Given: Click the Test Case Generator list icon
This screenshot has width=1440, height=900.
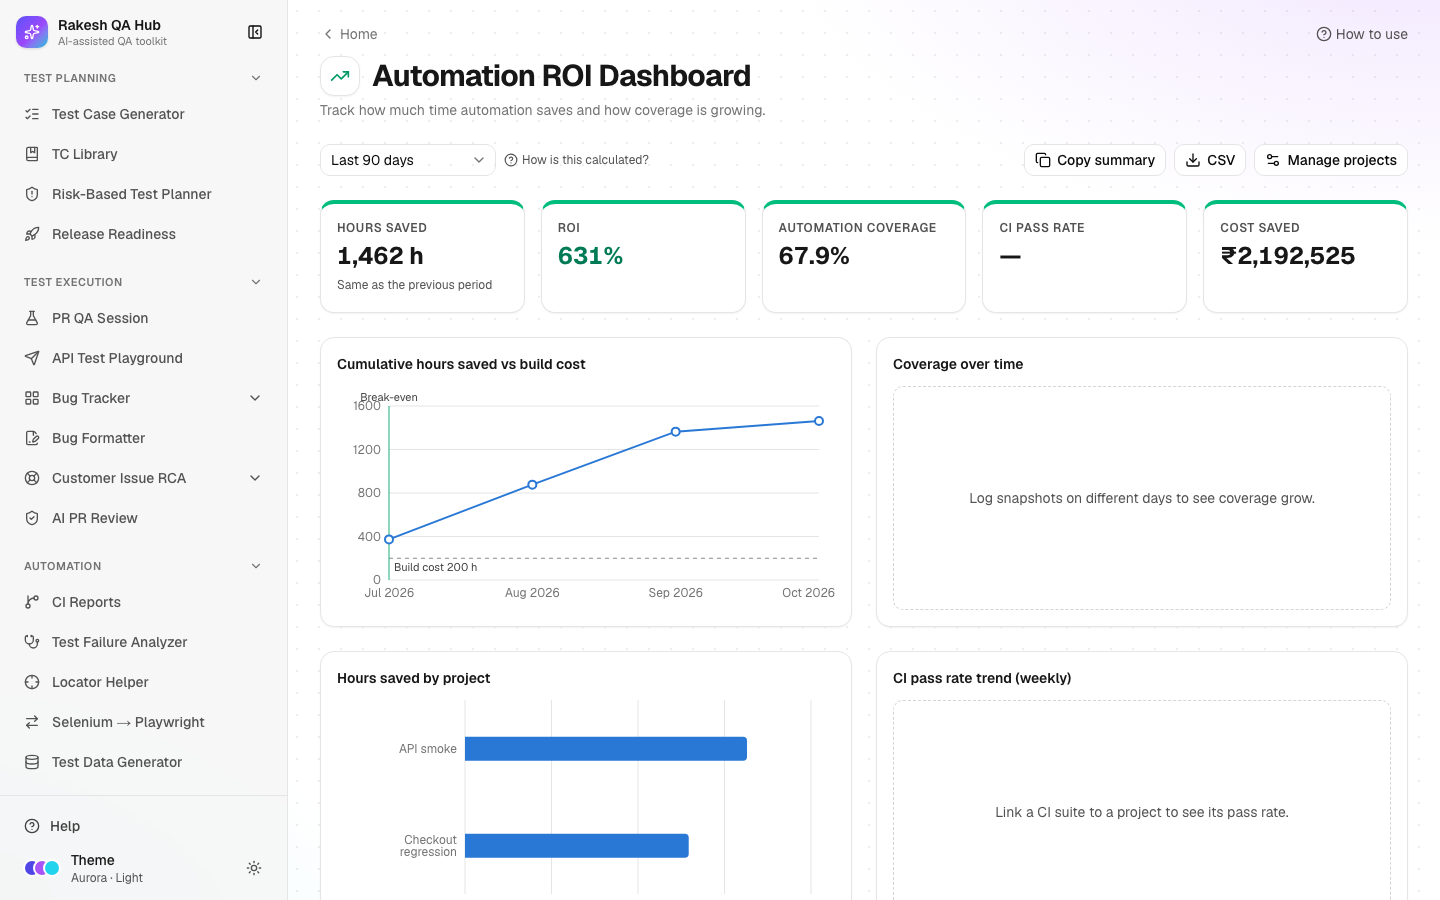Looking at the screenshot, I should tap(32, 114).
